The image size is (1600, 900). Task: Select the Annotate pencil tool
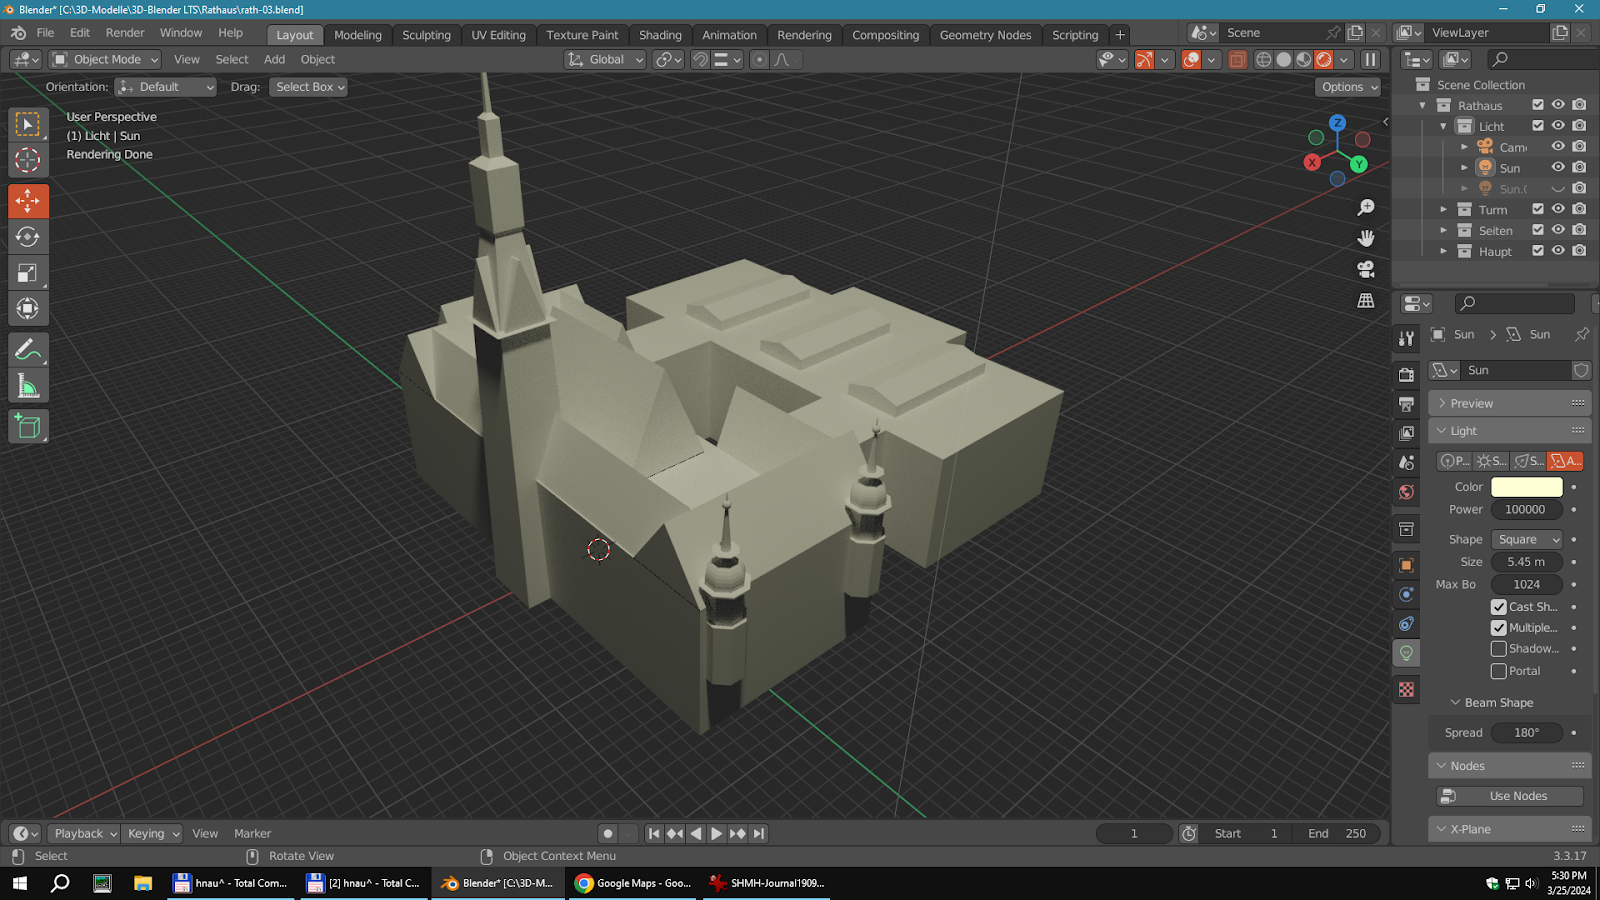(x=28, y=350)
